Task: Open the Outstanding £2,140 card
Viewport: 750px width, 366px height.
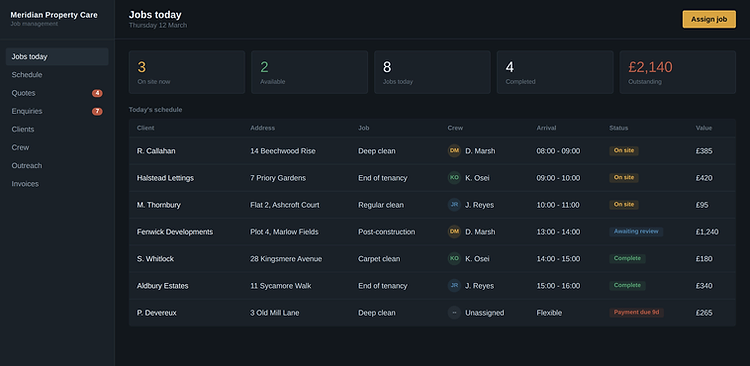Action: click(678, 72)
